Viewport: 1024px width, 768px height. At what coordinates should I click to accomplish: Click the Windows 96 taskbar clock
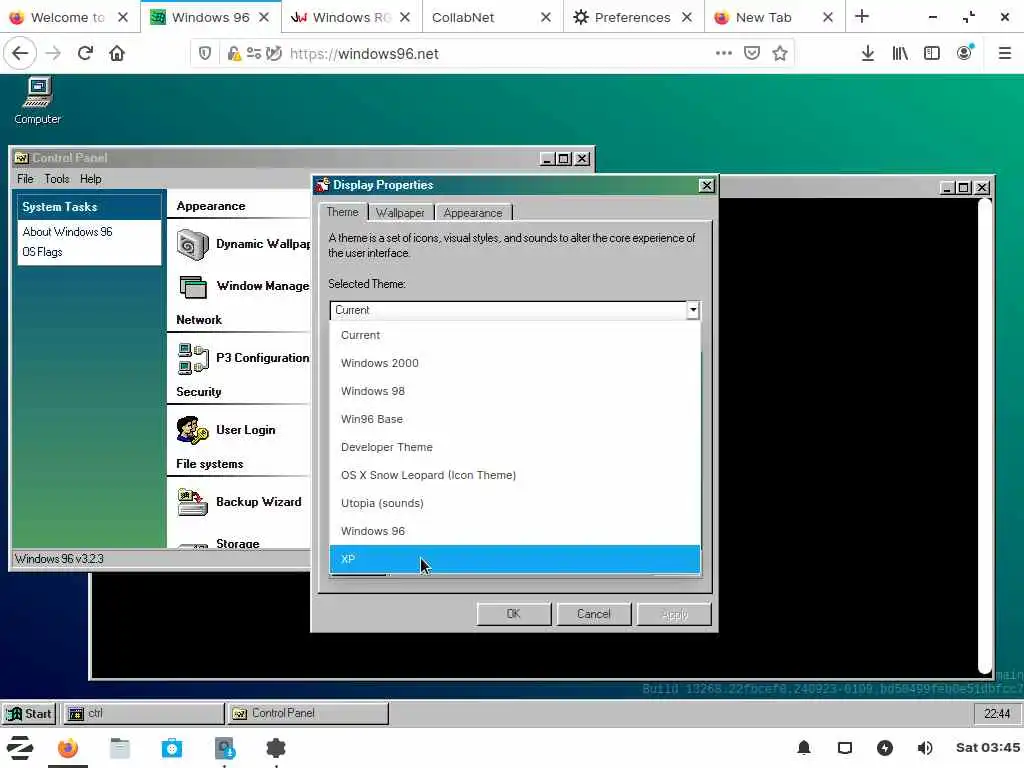[x=997, y=714]
